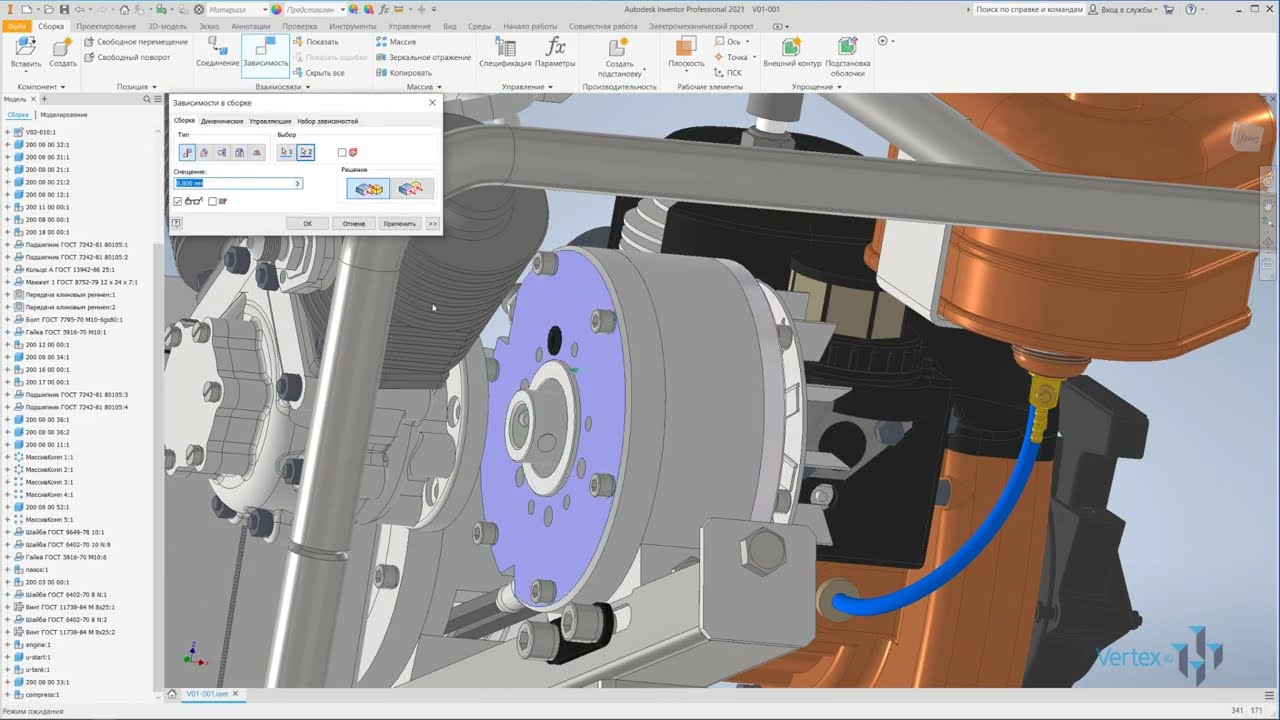Expand the engine:1 tree node
Viewport: 1280px width, 720px height.
(7, 645)
